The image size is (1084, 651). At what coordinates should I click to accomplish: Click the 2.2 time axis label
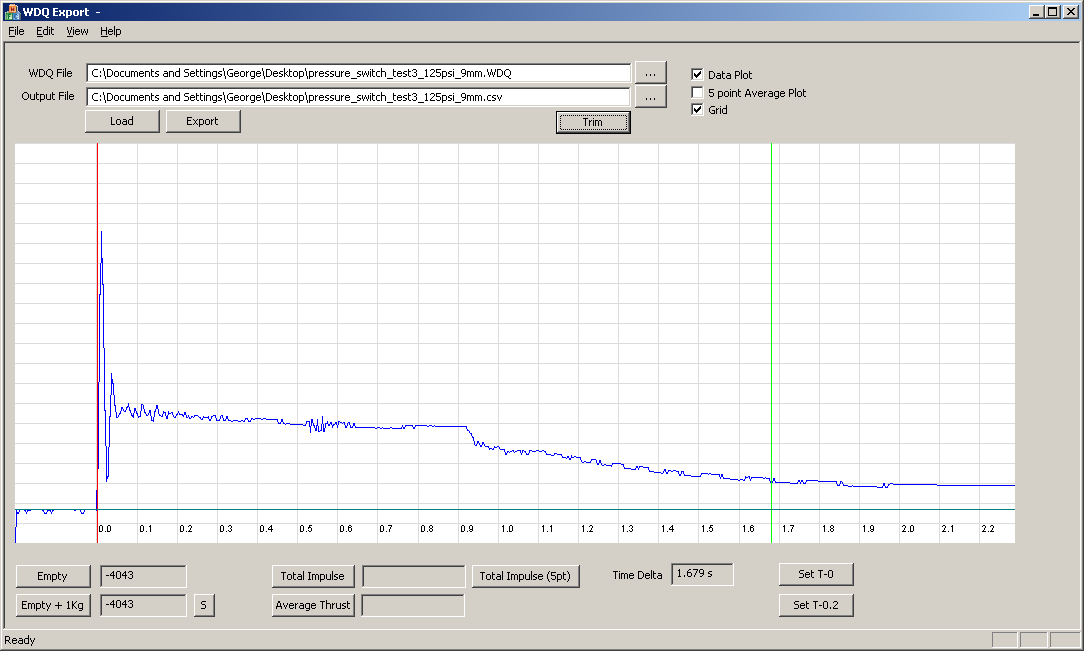click(x=988, y=529)
